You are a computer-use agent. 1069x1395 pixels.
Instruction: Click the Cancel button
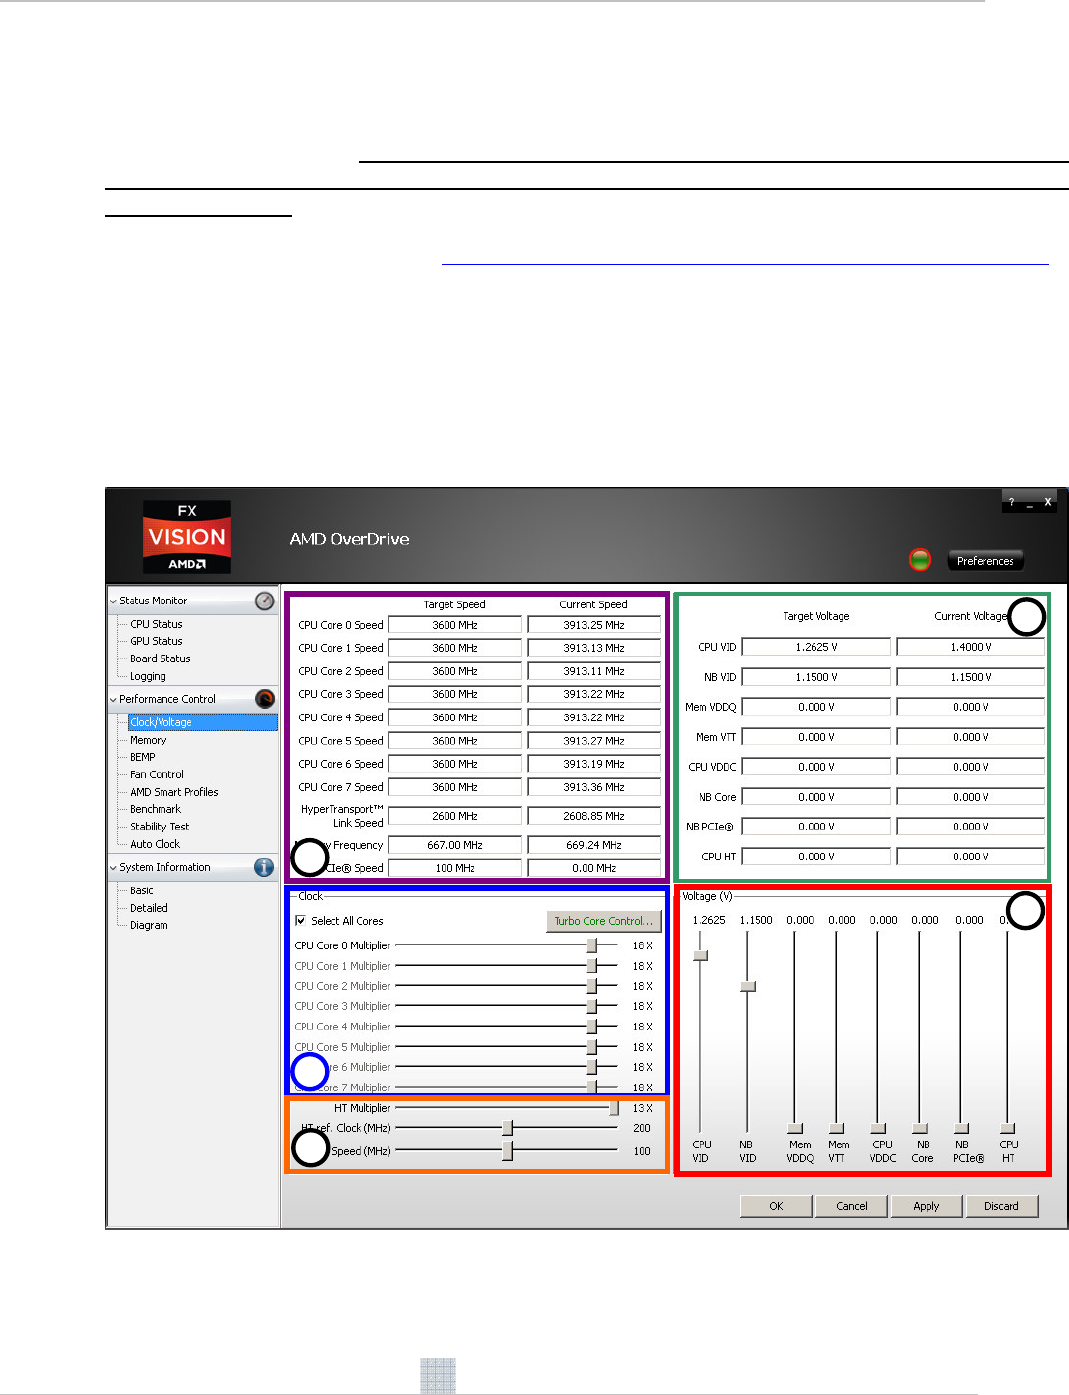[x=852, y=1206]
